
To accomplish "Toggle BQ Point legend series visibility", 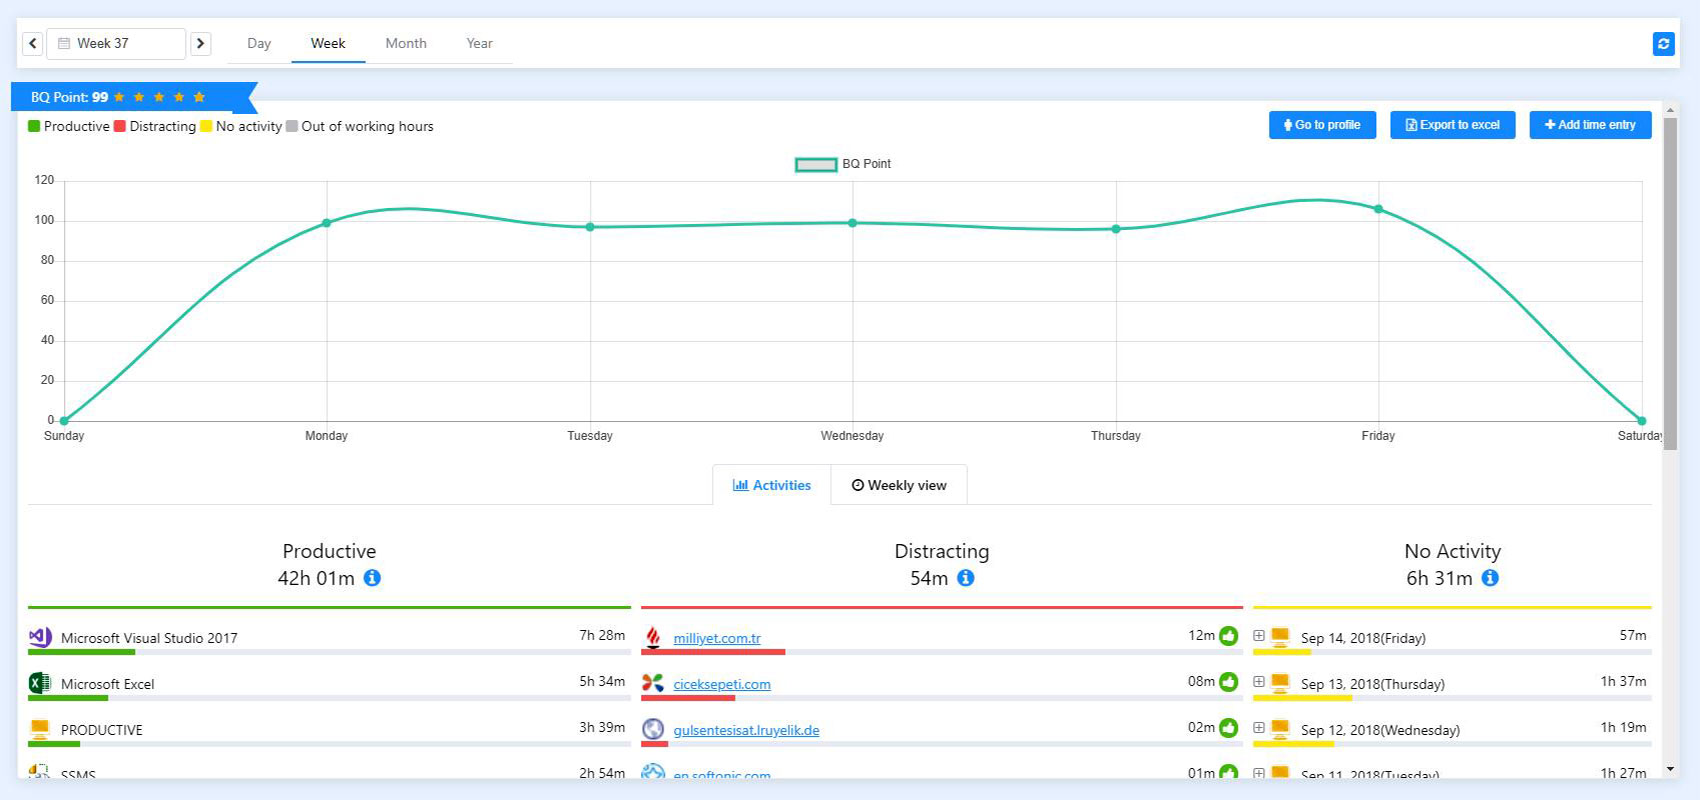I will [x=815, y=164].
